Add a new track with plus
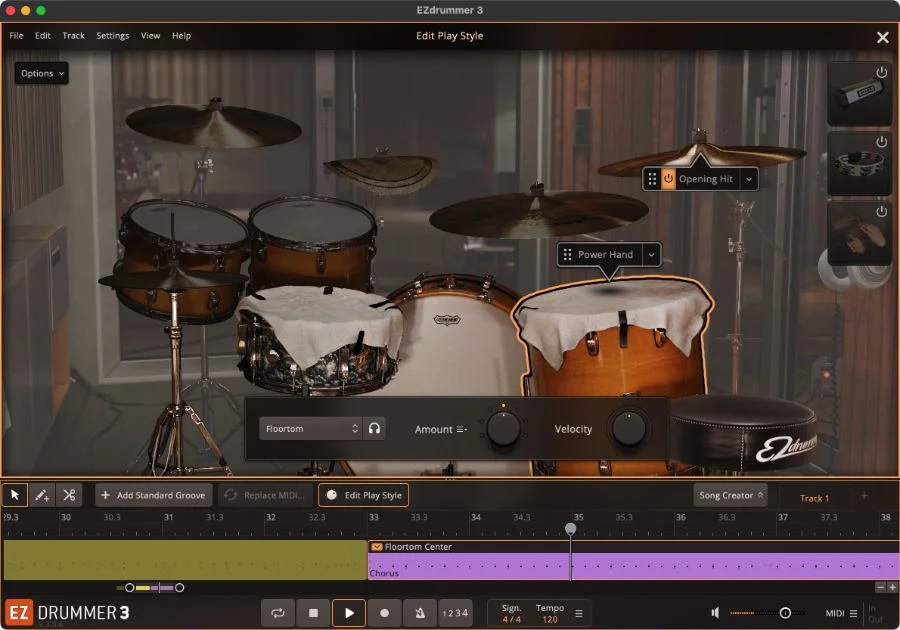Viewport: 900px width, 630px height. [864, 496]
